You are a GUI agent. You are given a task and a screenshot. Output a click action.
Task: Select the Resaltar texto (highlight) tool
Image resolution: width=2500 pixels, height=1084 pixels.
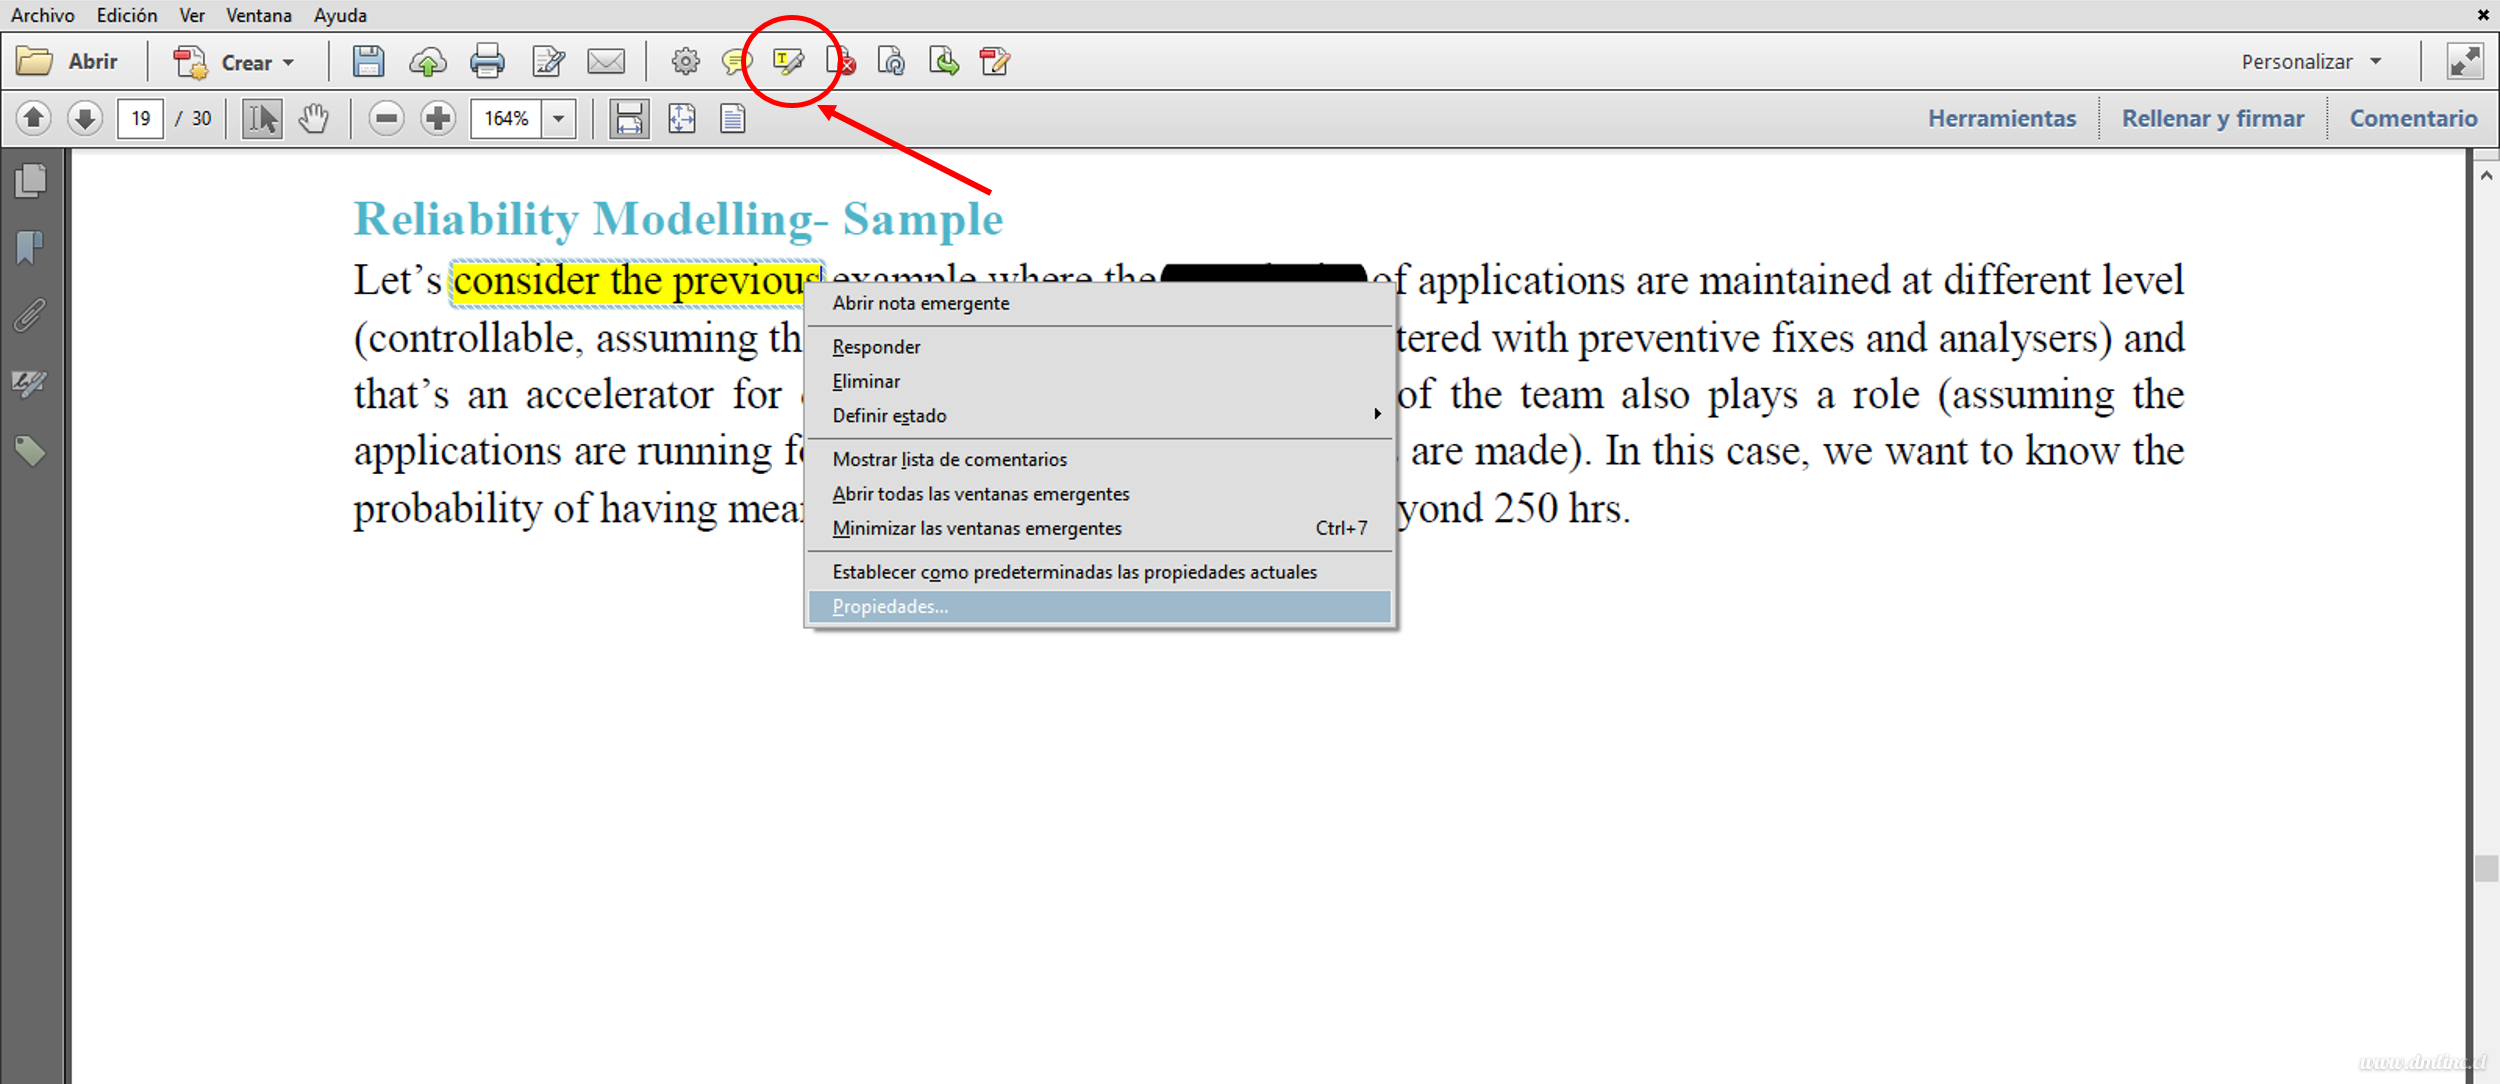pos(790,61)
